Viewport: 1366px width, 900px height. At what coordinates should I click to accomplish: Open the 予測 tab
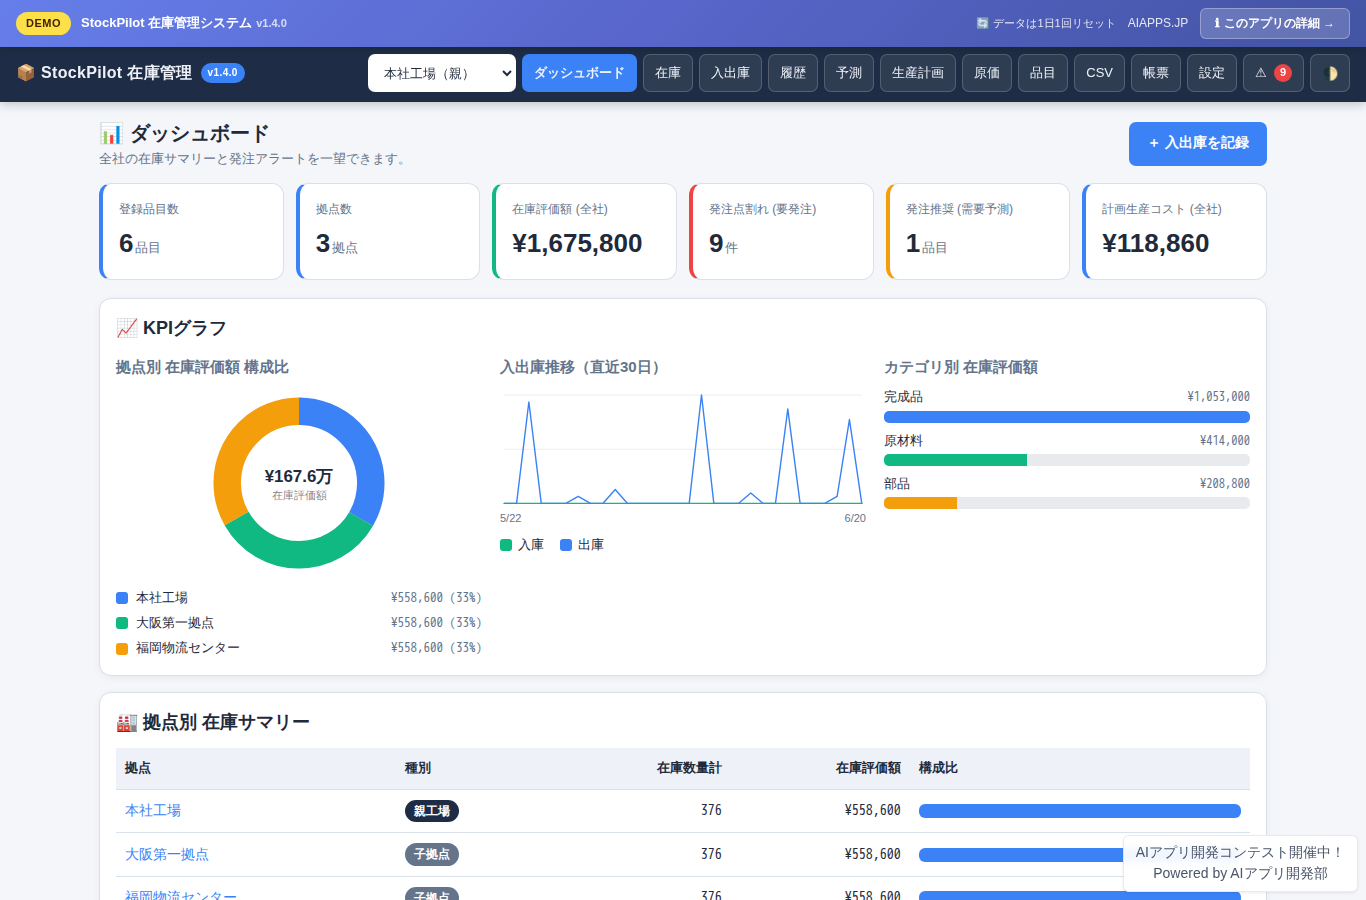(x=849, y=73)
